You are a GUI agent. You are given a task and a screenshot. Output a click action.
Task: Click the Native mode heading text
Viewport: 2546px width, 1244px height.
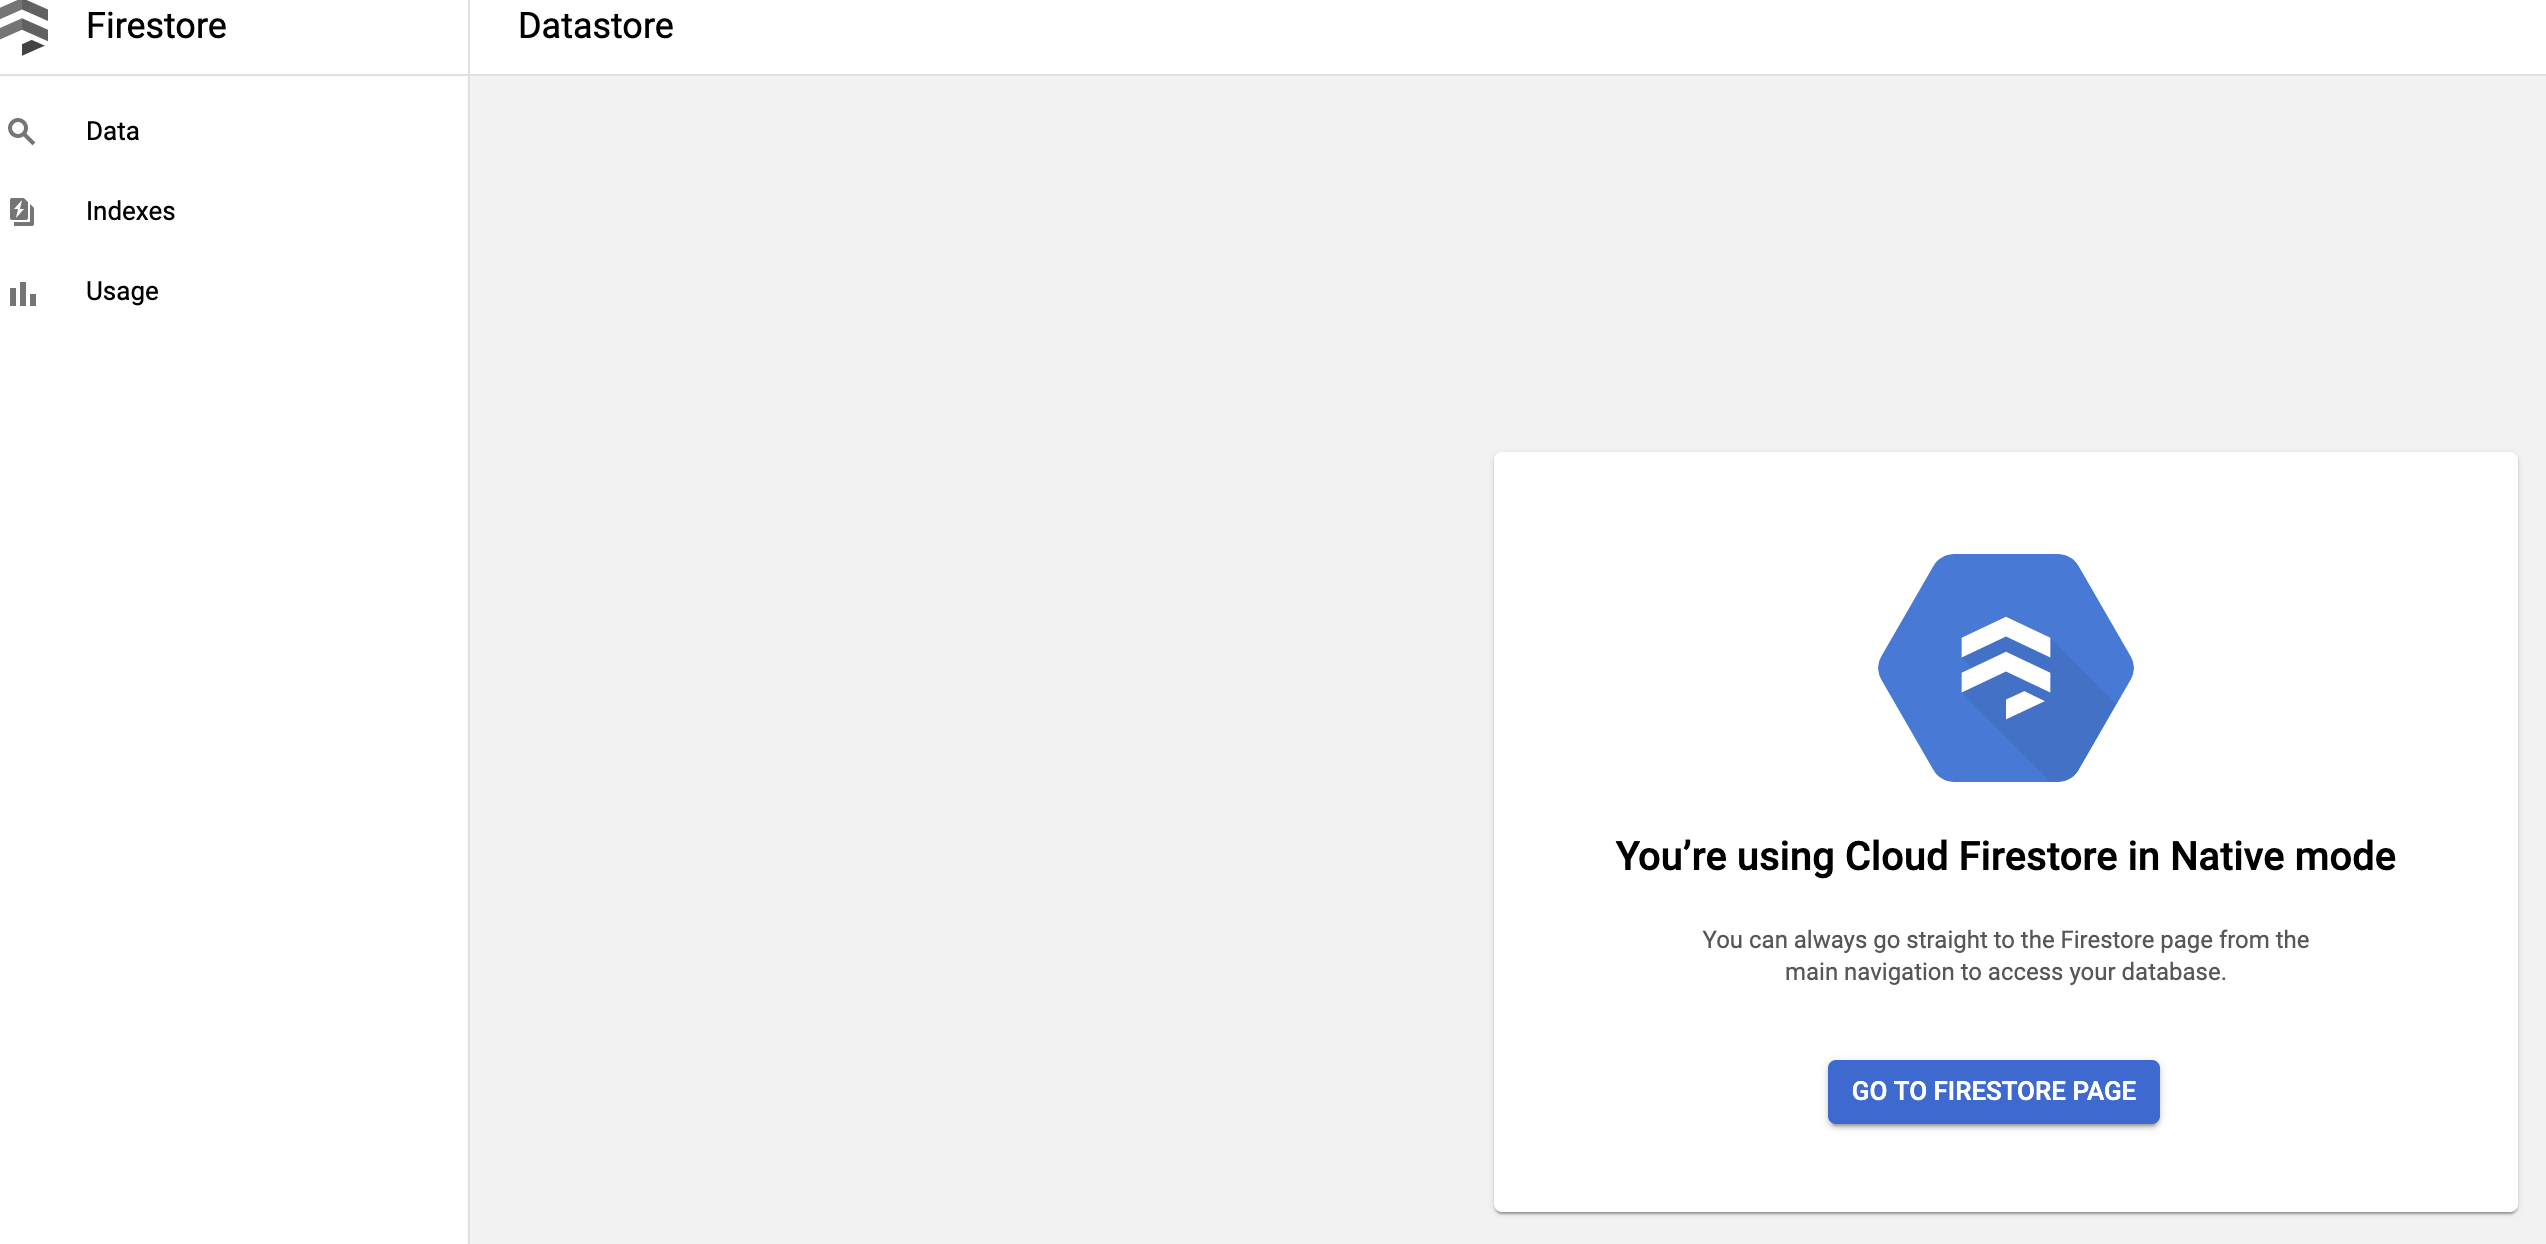tap(2004, 856)
